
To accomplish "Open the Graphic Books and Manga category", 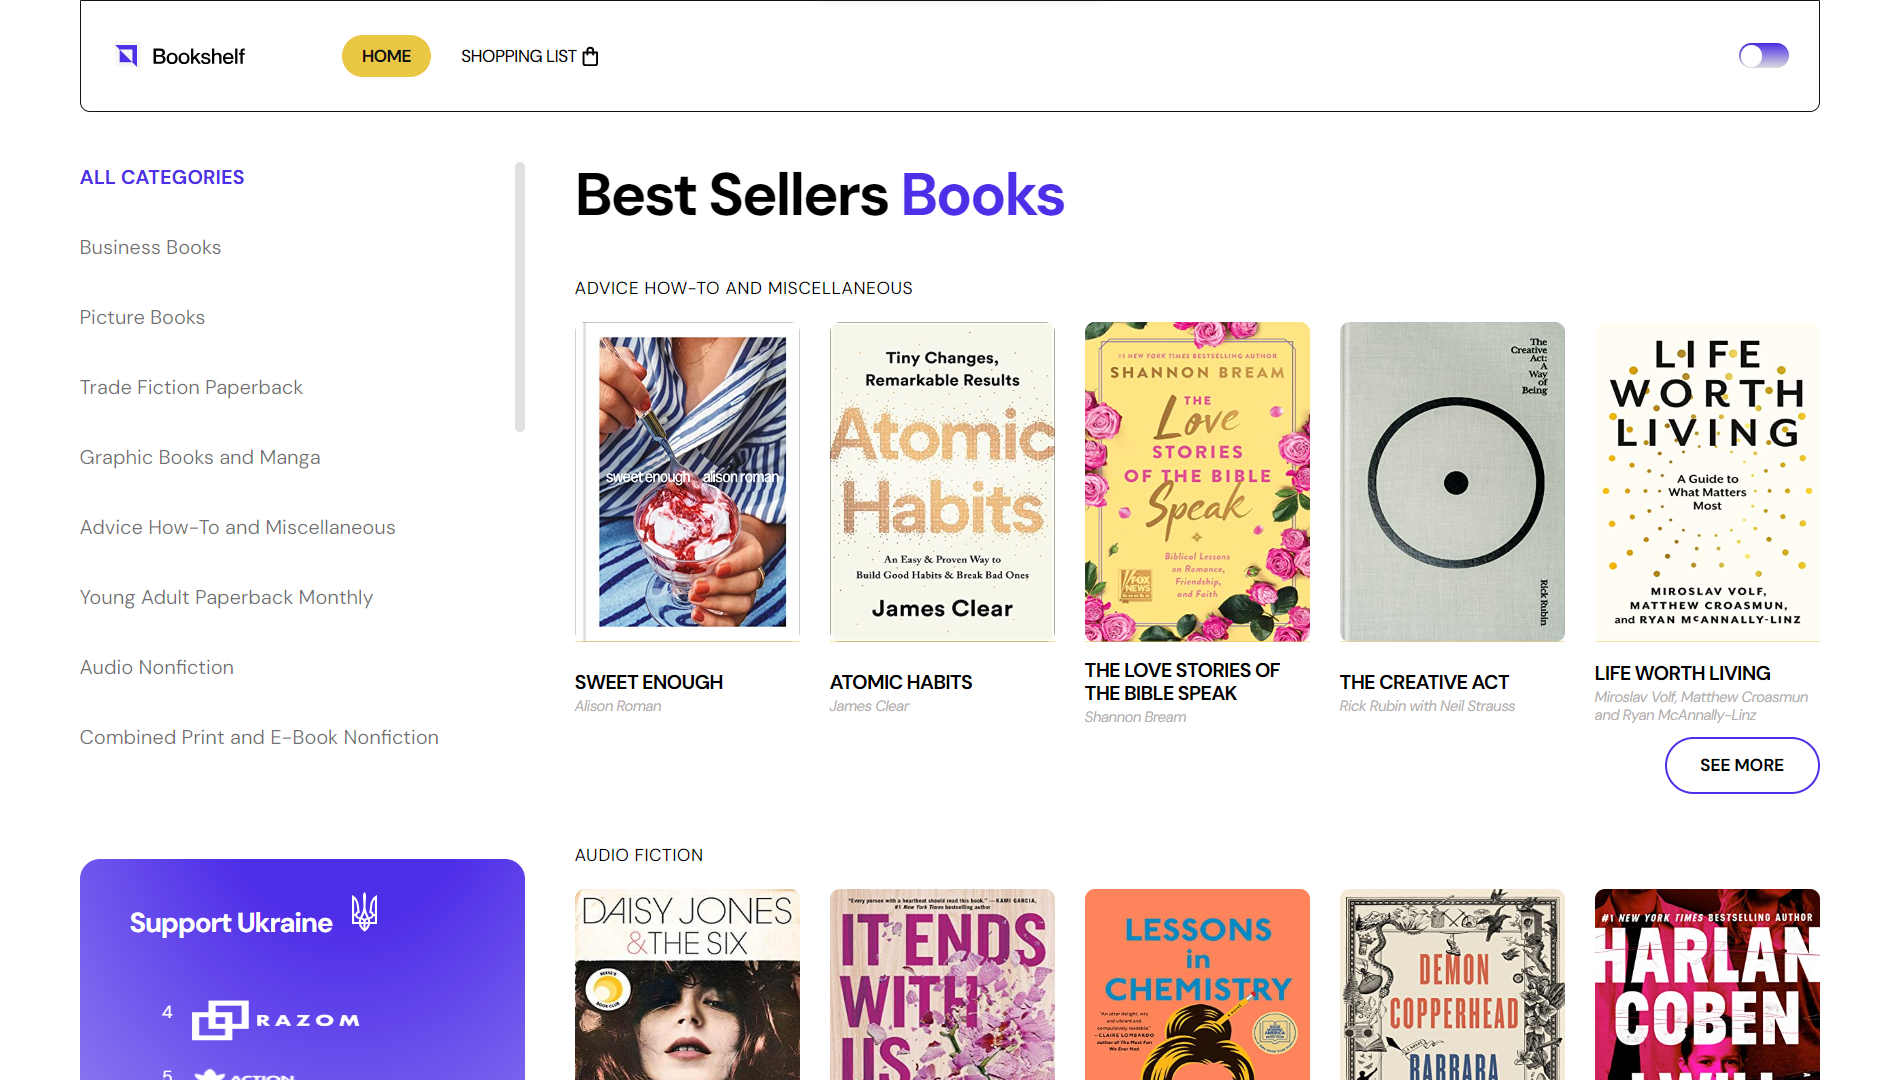I will point(200,457).
